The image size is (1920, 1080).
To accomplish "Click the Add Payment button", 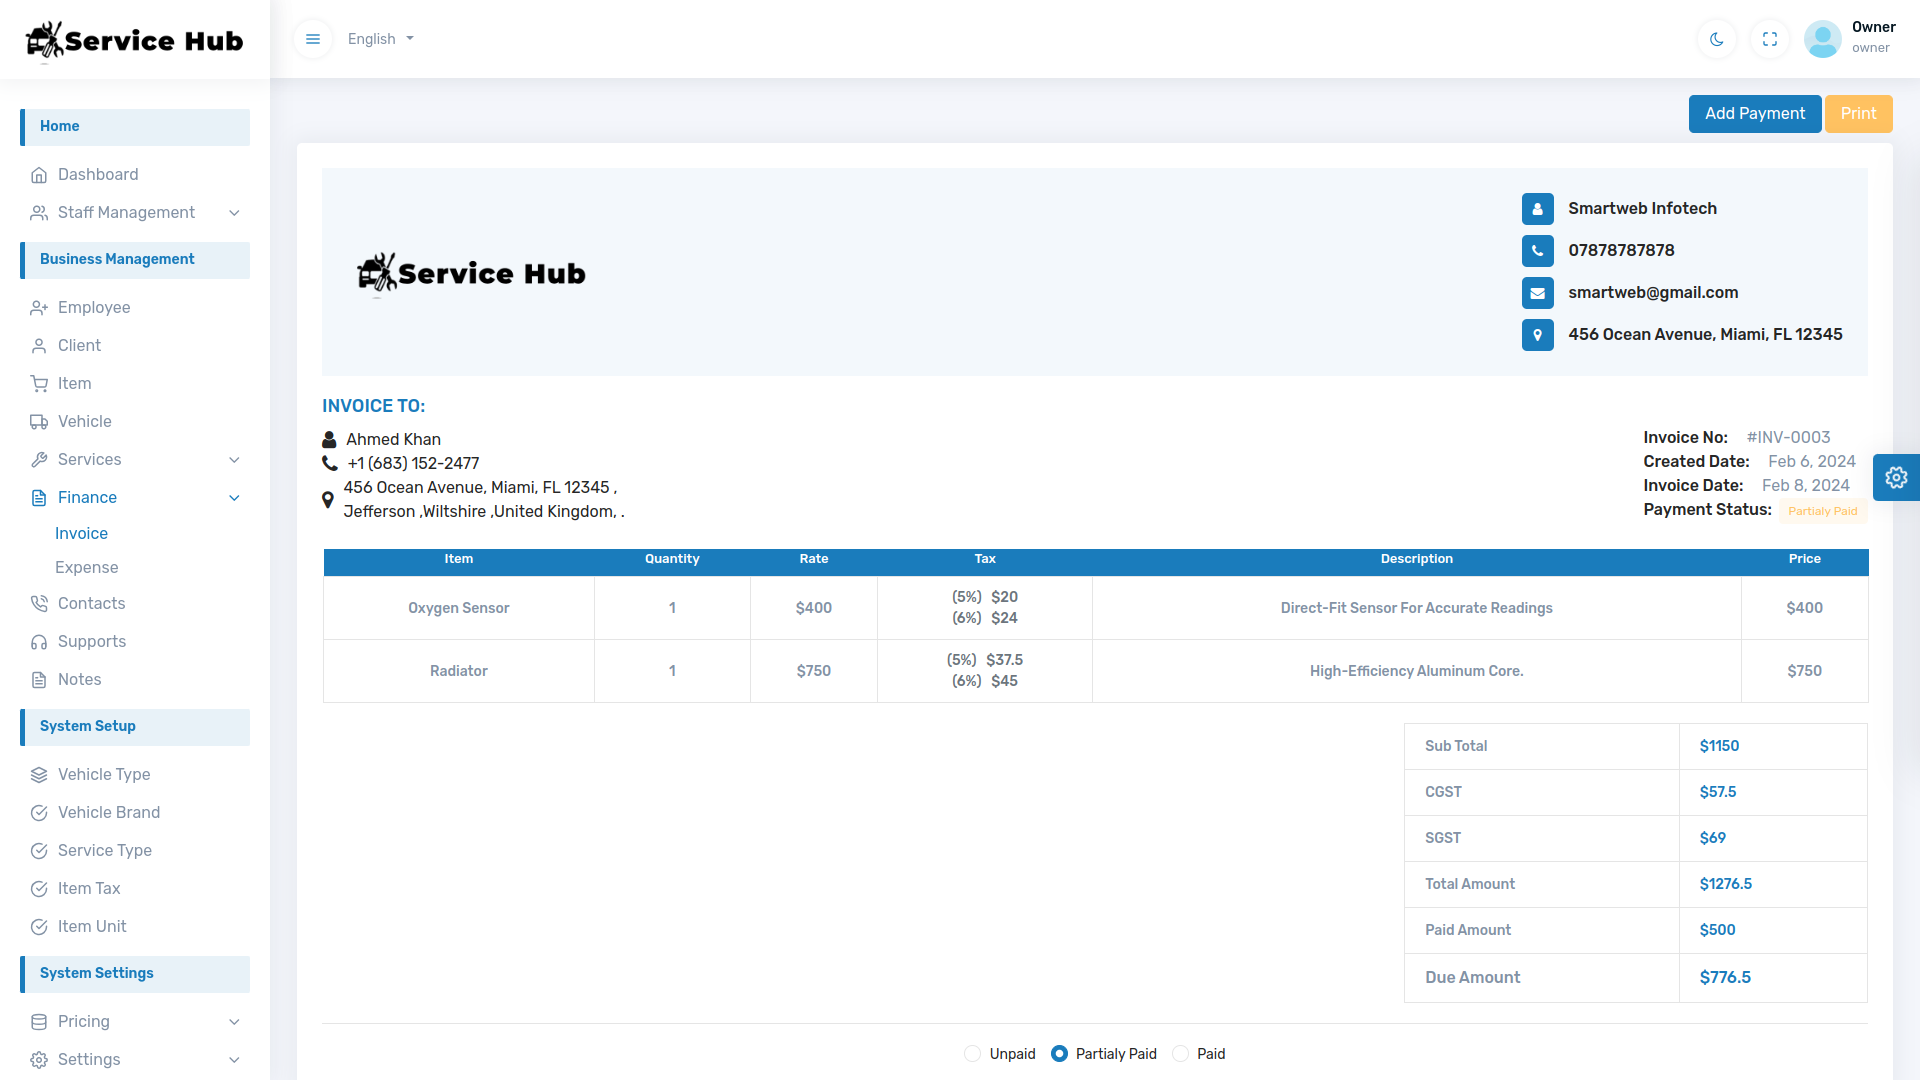I will (x=1755, y=114).
